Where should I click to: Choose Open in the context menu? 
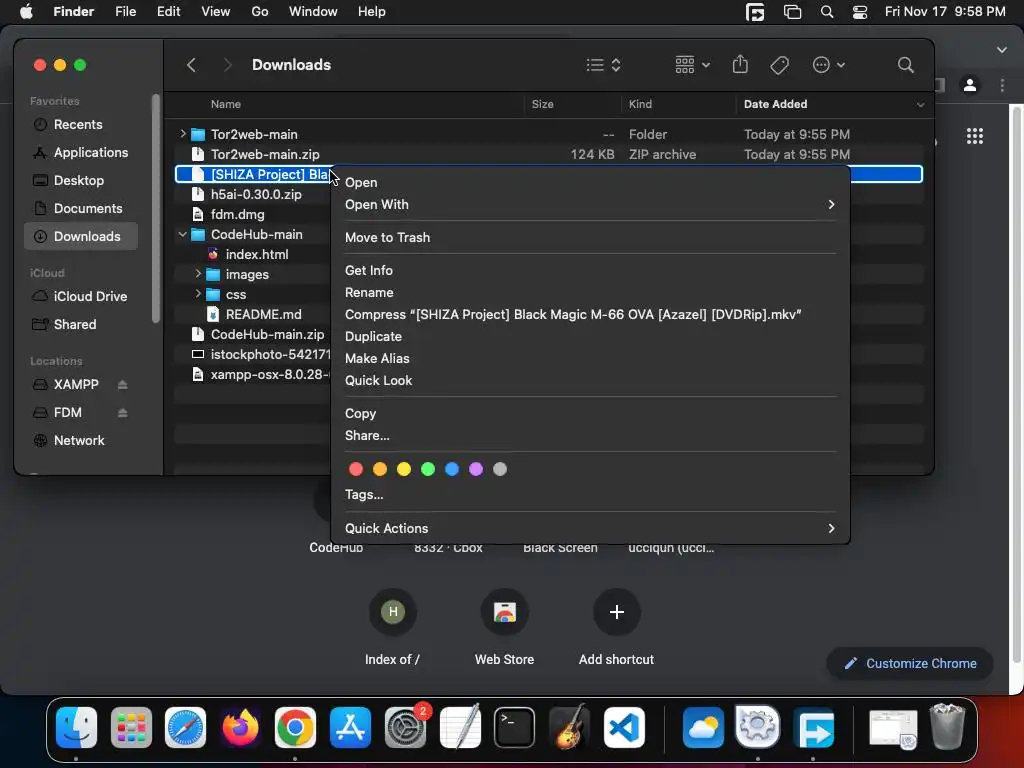(590, 183)
